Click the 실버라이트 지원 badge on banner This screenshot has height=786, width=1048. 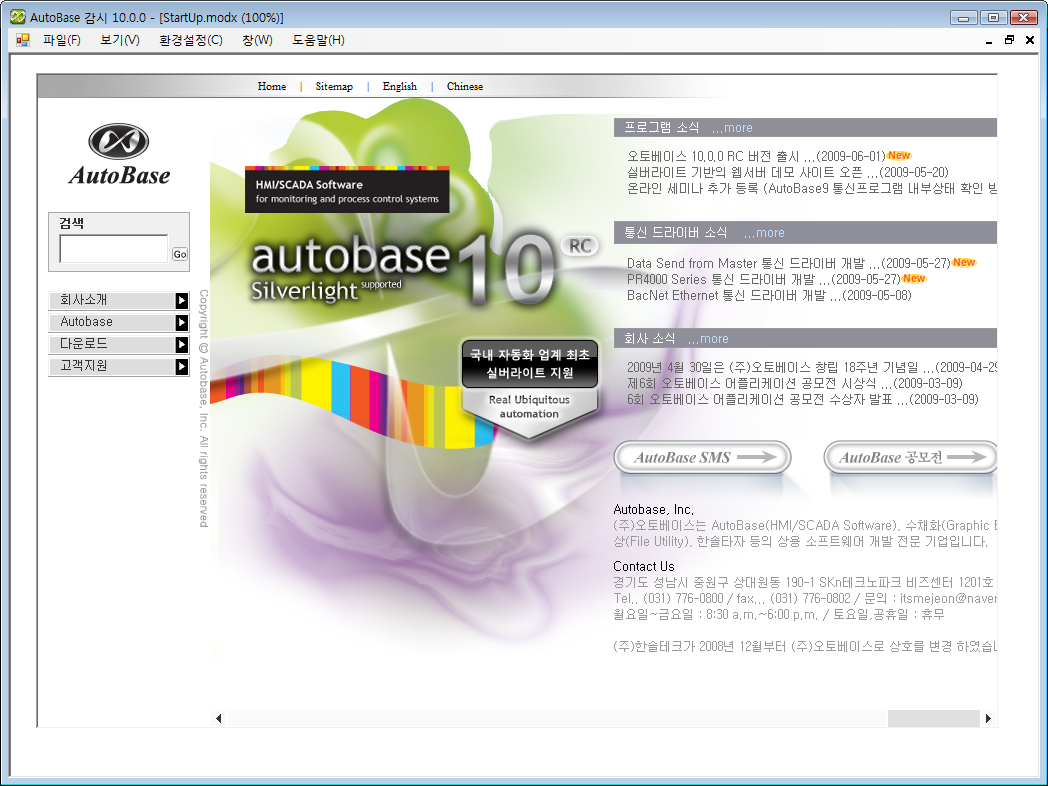click(x=529, y=364)
